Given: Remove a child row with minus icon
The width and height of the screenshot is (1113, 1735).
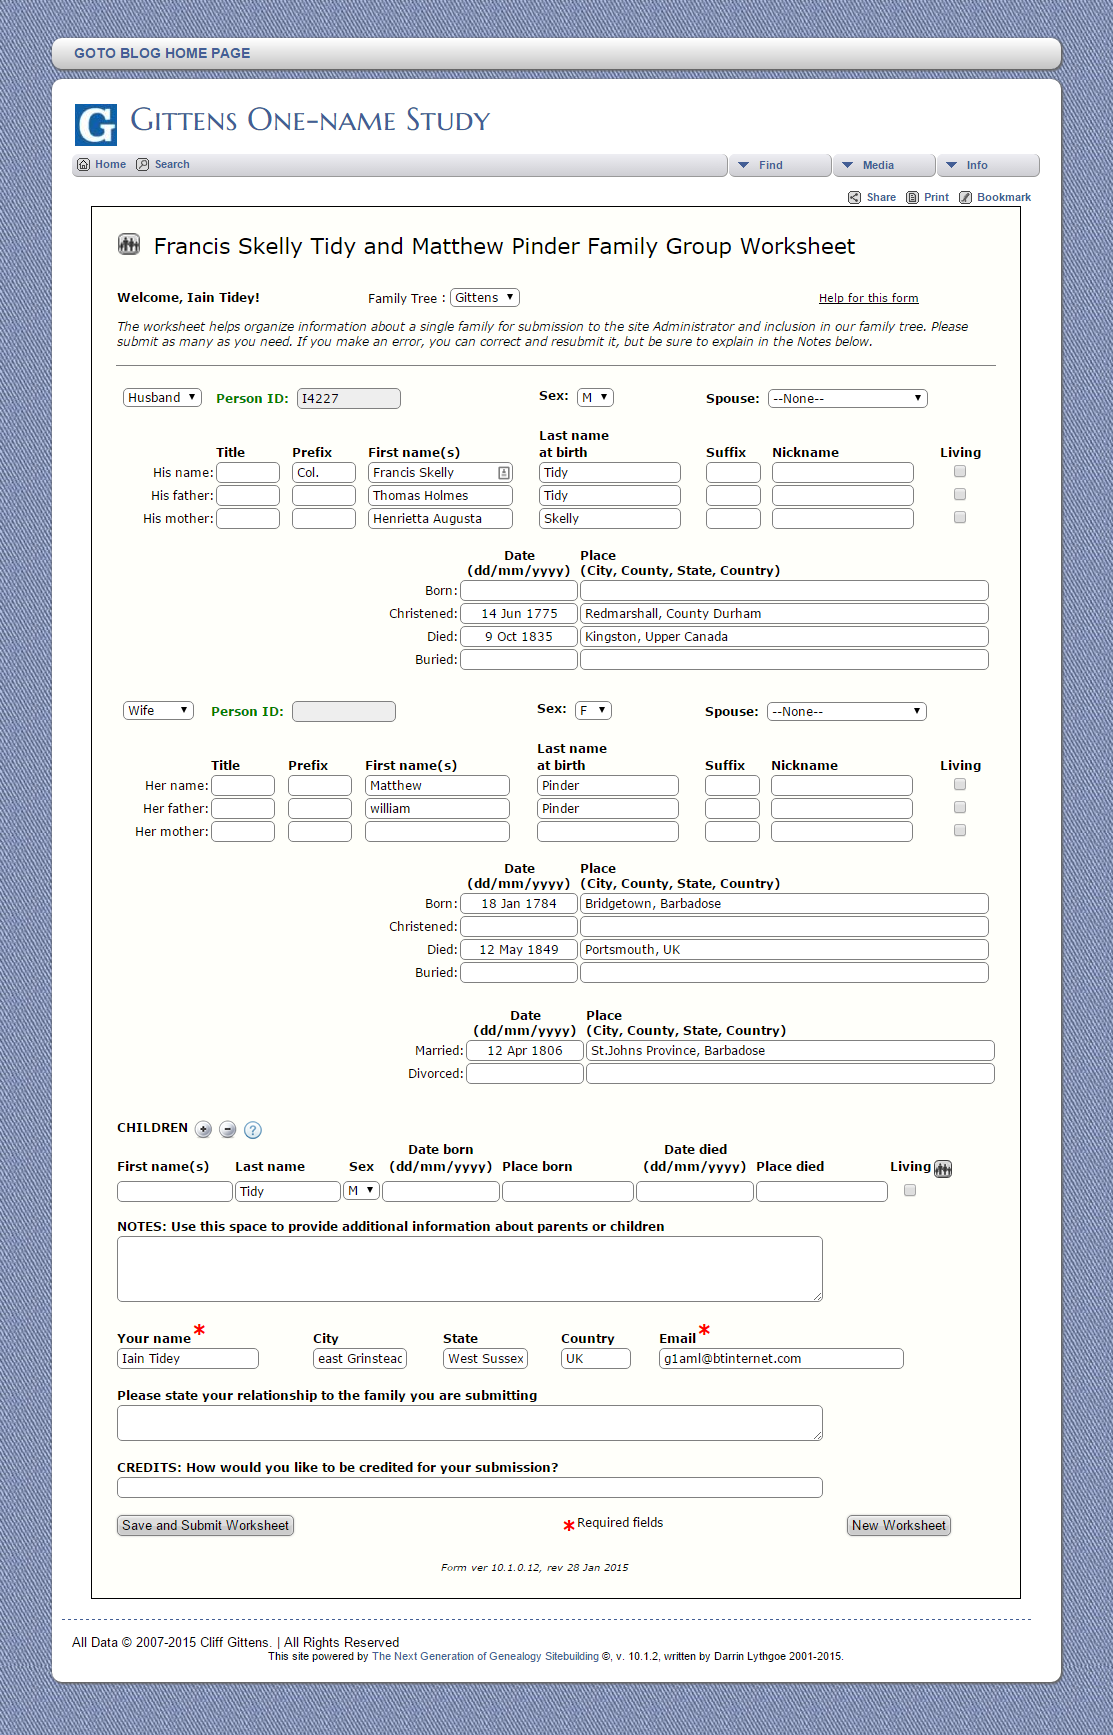Looking at the screenshot, I should tap(228, 1130).
